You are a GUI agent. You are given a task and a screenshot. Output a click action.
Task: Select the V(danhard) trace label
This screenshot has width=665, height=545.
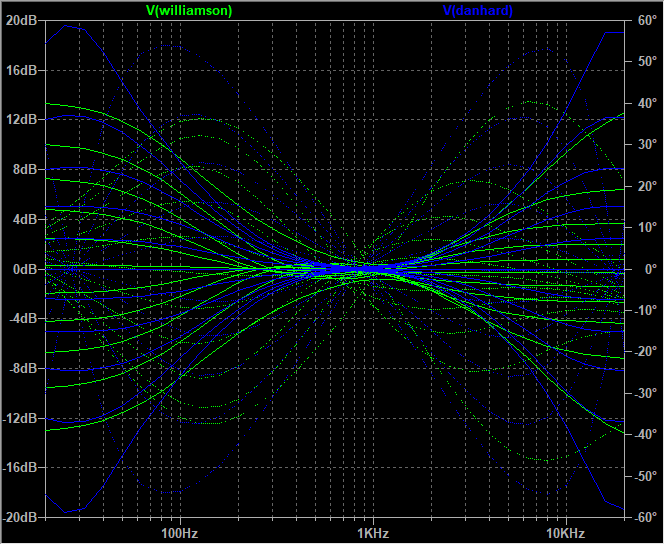478,11
